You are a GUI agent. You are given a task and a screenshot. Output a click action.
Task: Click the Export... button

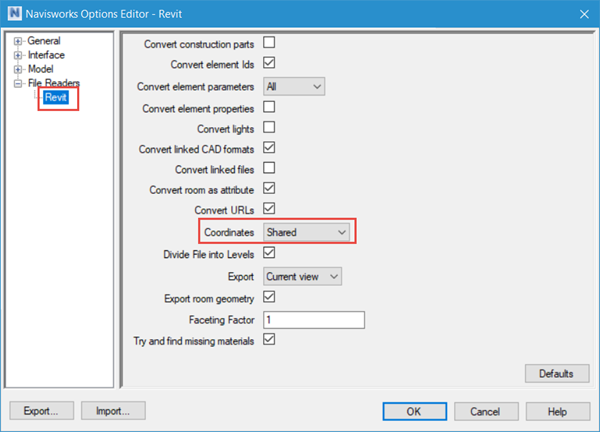41,411
